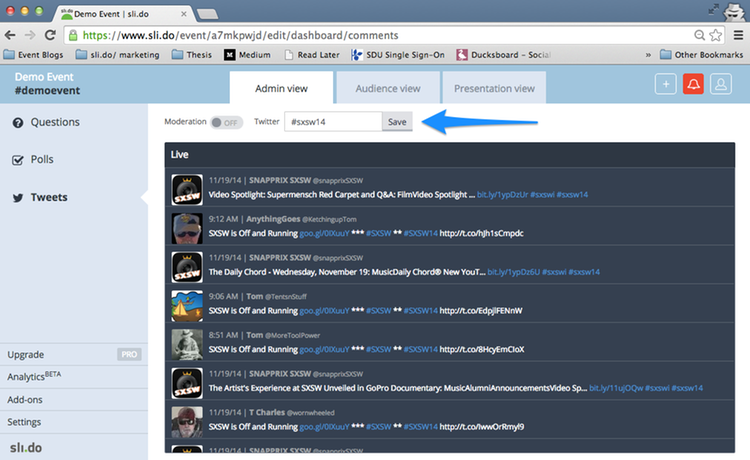Screen dimensions: 750x460
Task: Open the Questions section
Action: coord(54,122)
